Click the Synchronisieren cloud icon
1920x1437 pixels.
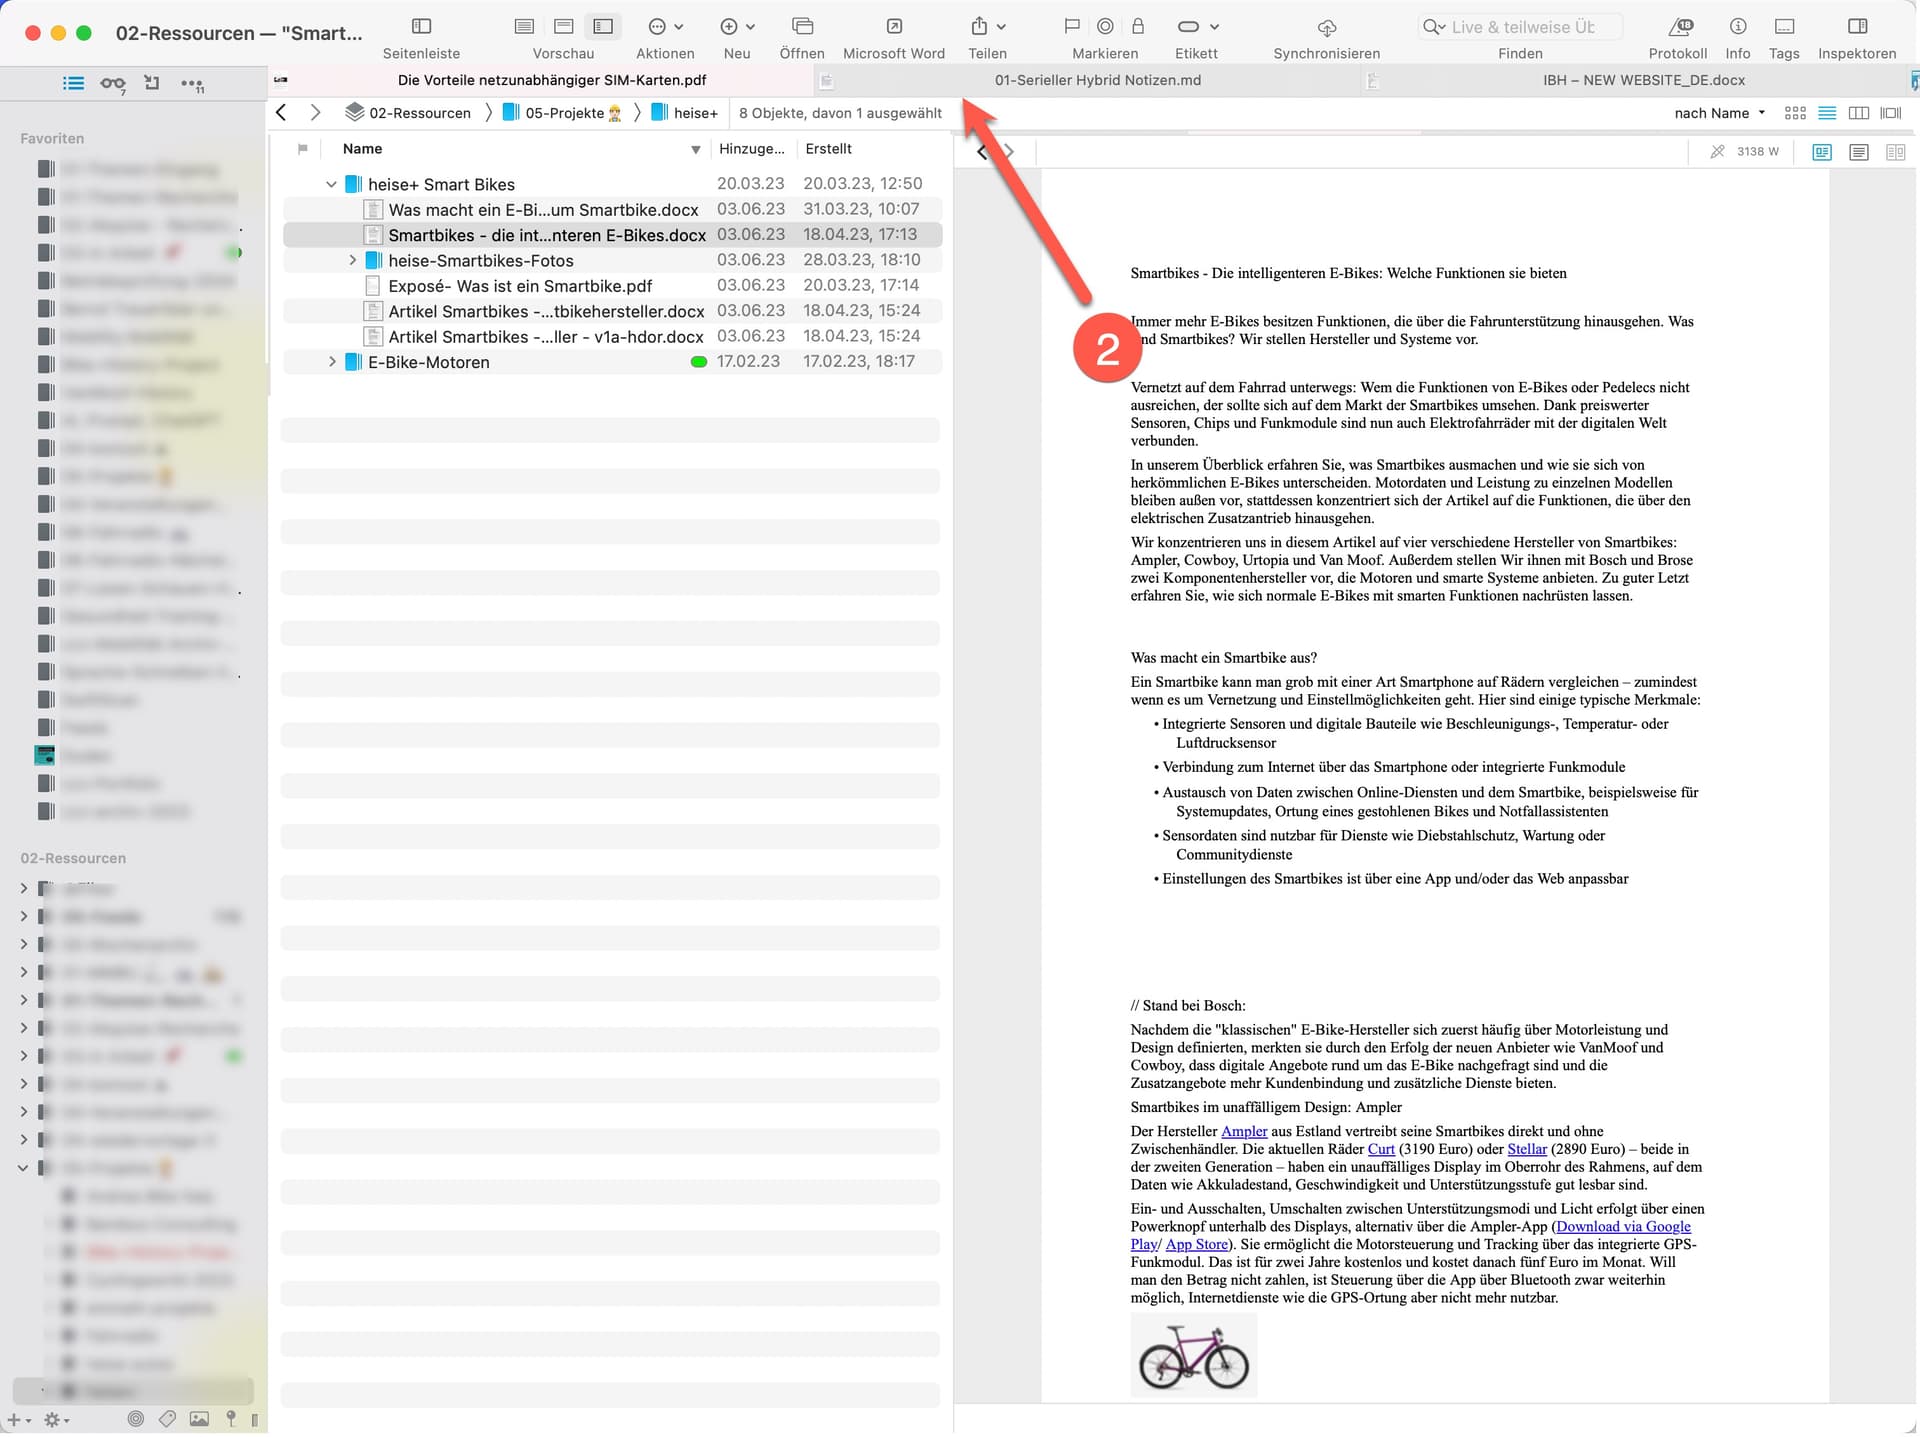[1327, 27]
